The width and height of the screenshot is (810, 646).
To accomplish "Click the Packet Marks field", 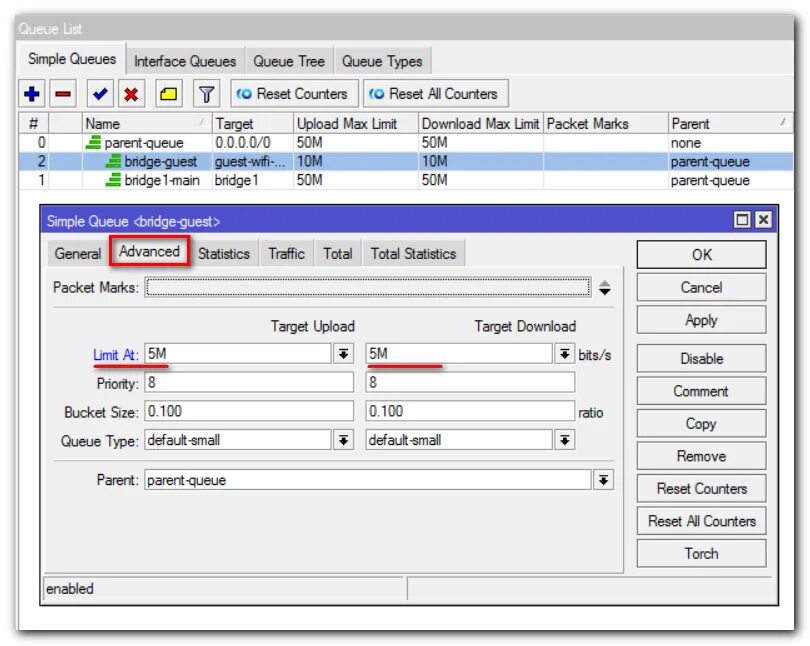I will pos(368,288).
